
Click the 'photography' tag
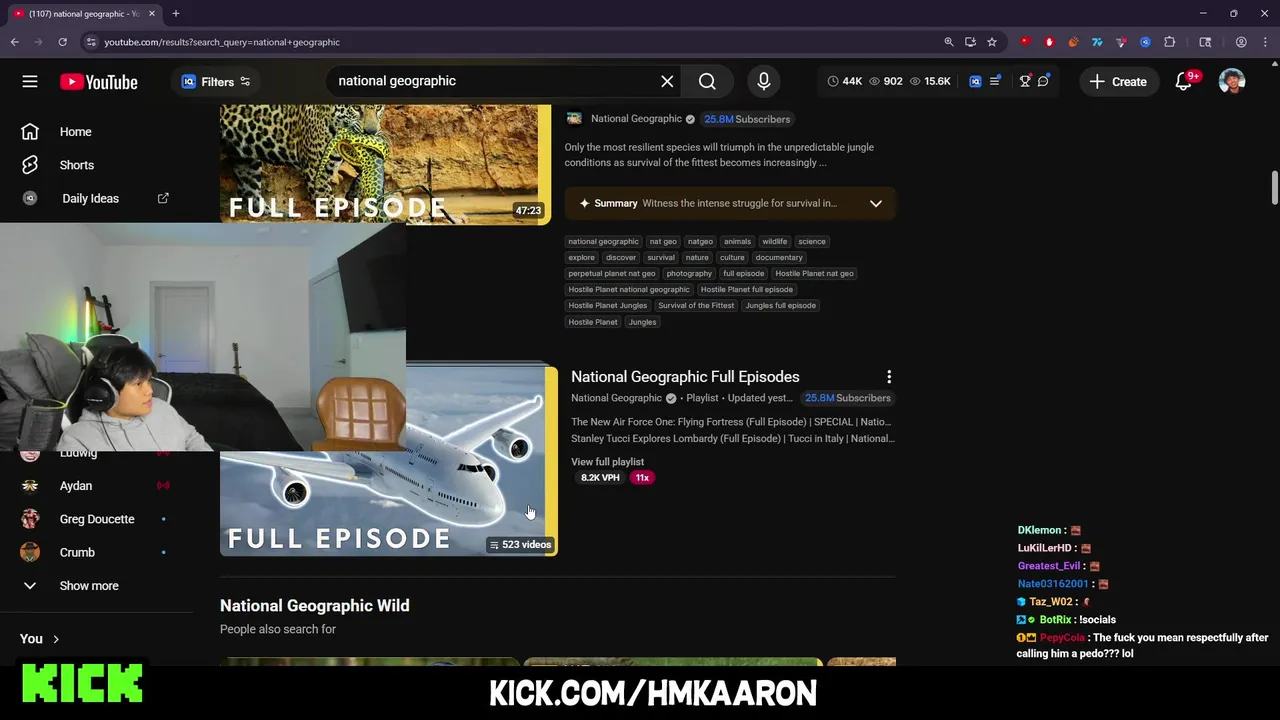coord(689,273)
